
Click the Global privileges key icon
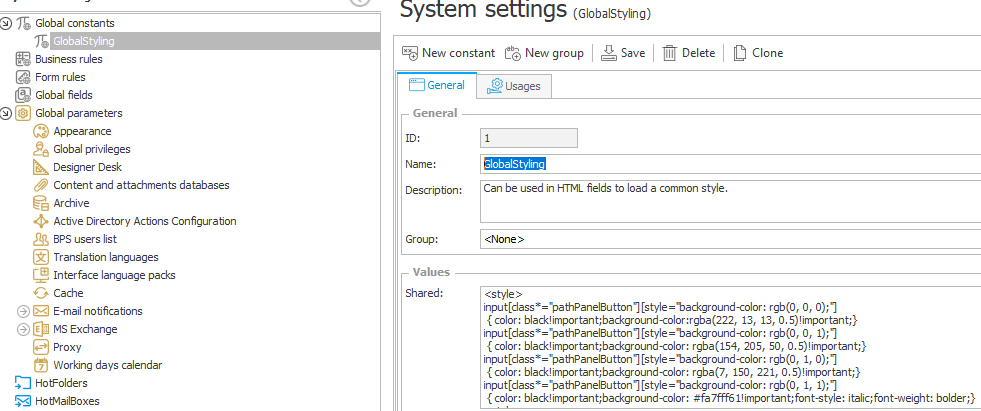(41, 149)
